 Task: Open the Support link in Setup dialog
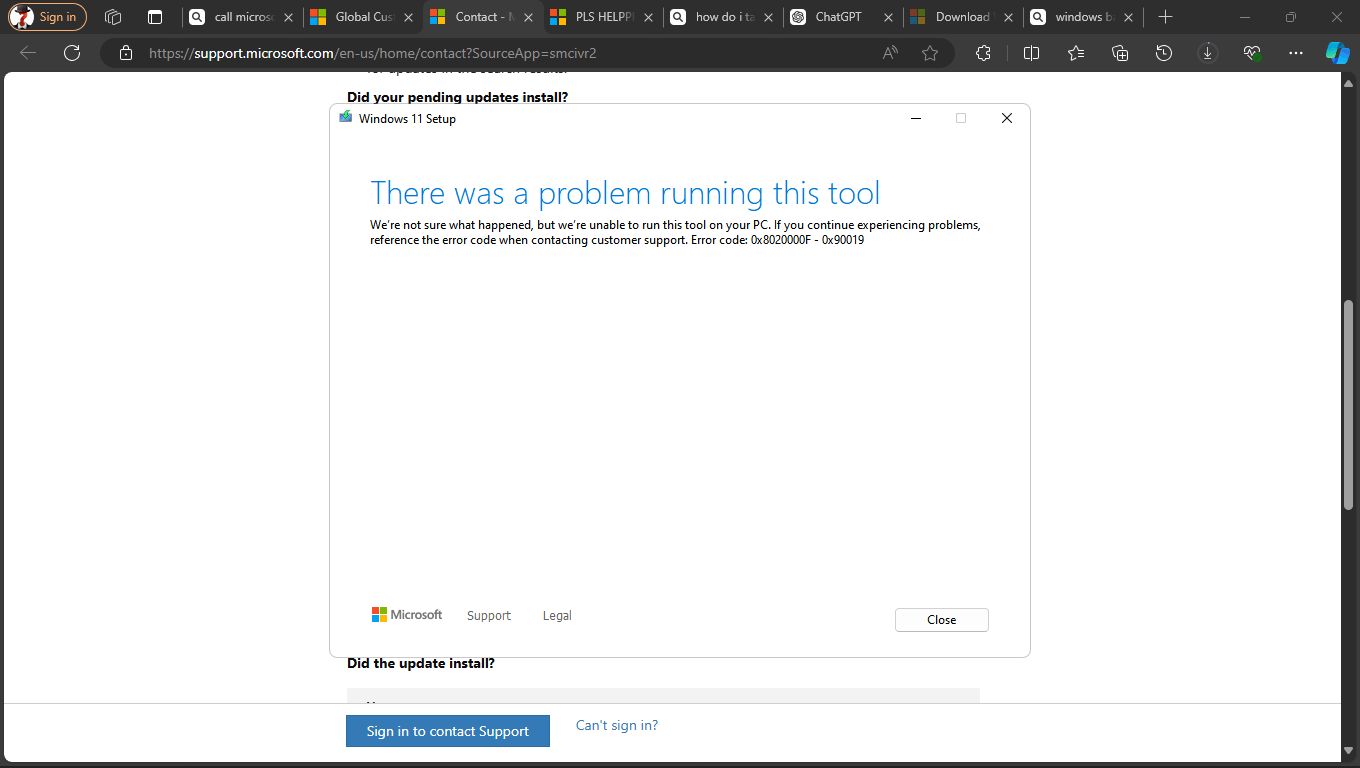[x=489, y=616]
